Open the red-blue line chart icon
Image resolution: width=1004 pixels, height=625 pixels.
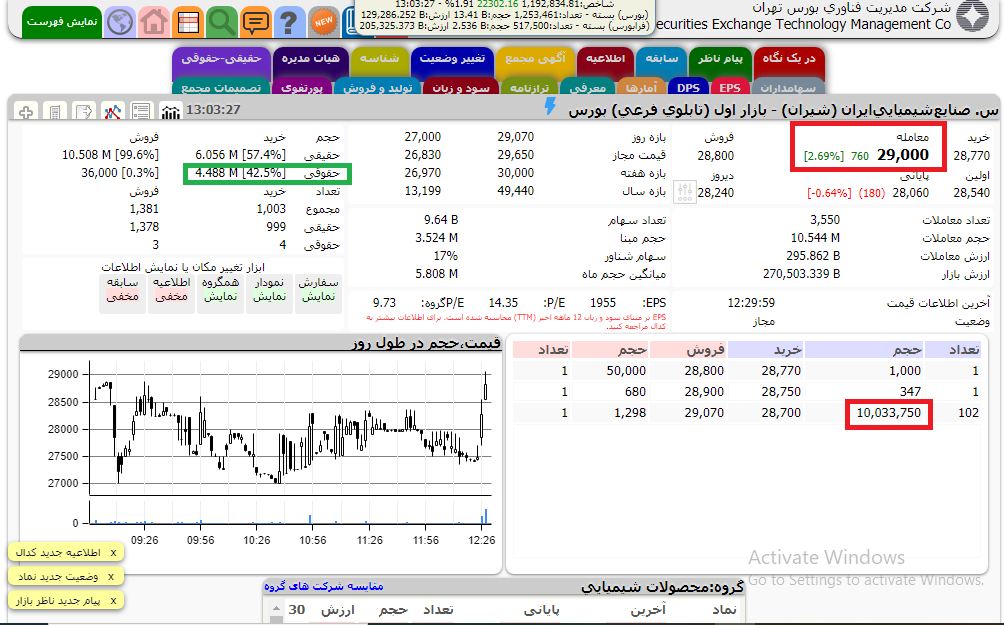[x=112, y=112]
